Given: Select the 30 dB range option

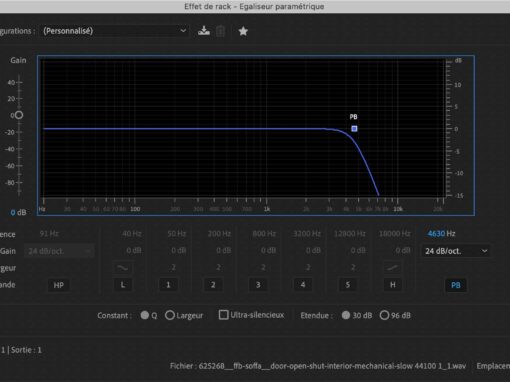Looking at the screenshot, I should tap(346, 315).
